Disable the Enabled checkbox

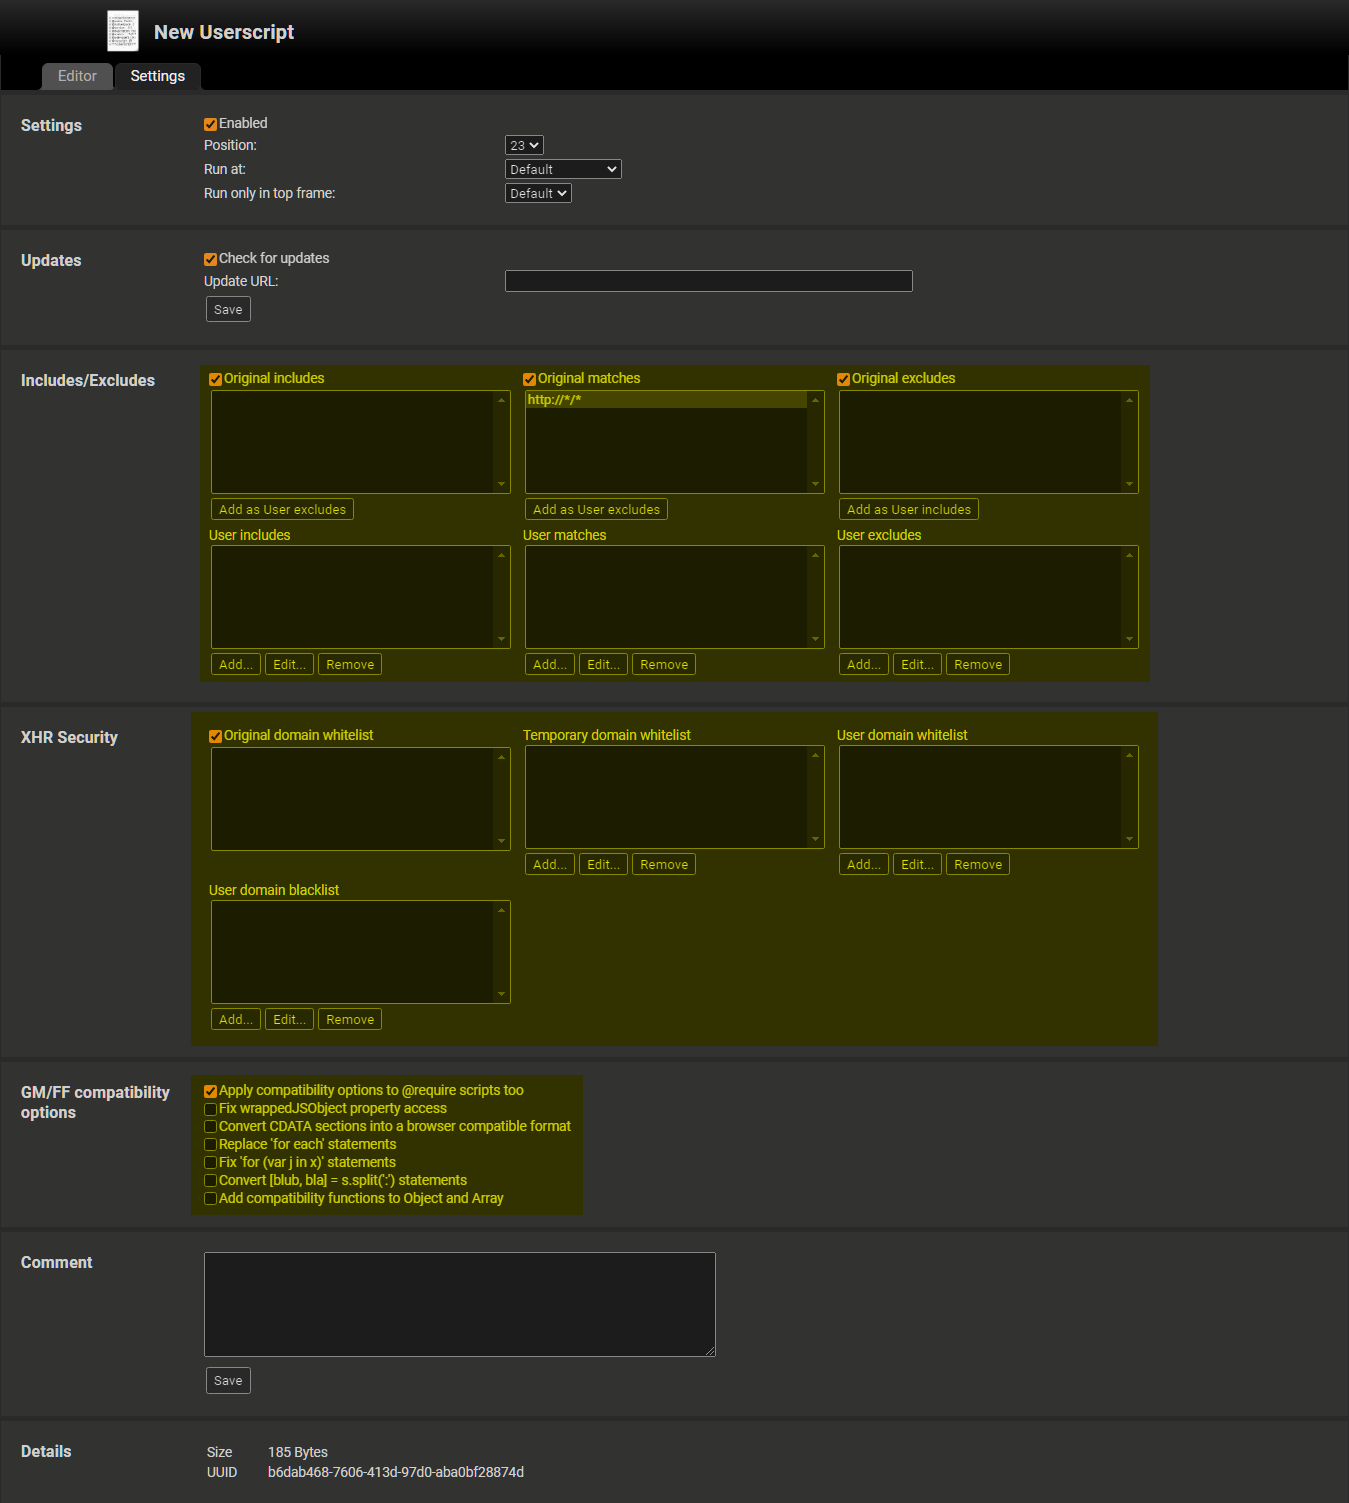tap(210, 123)
